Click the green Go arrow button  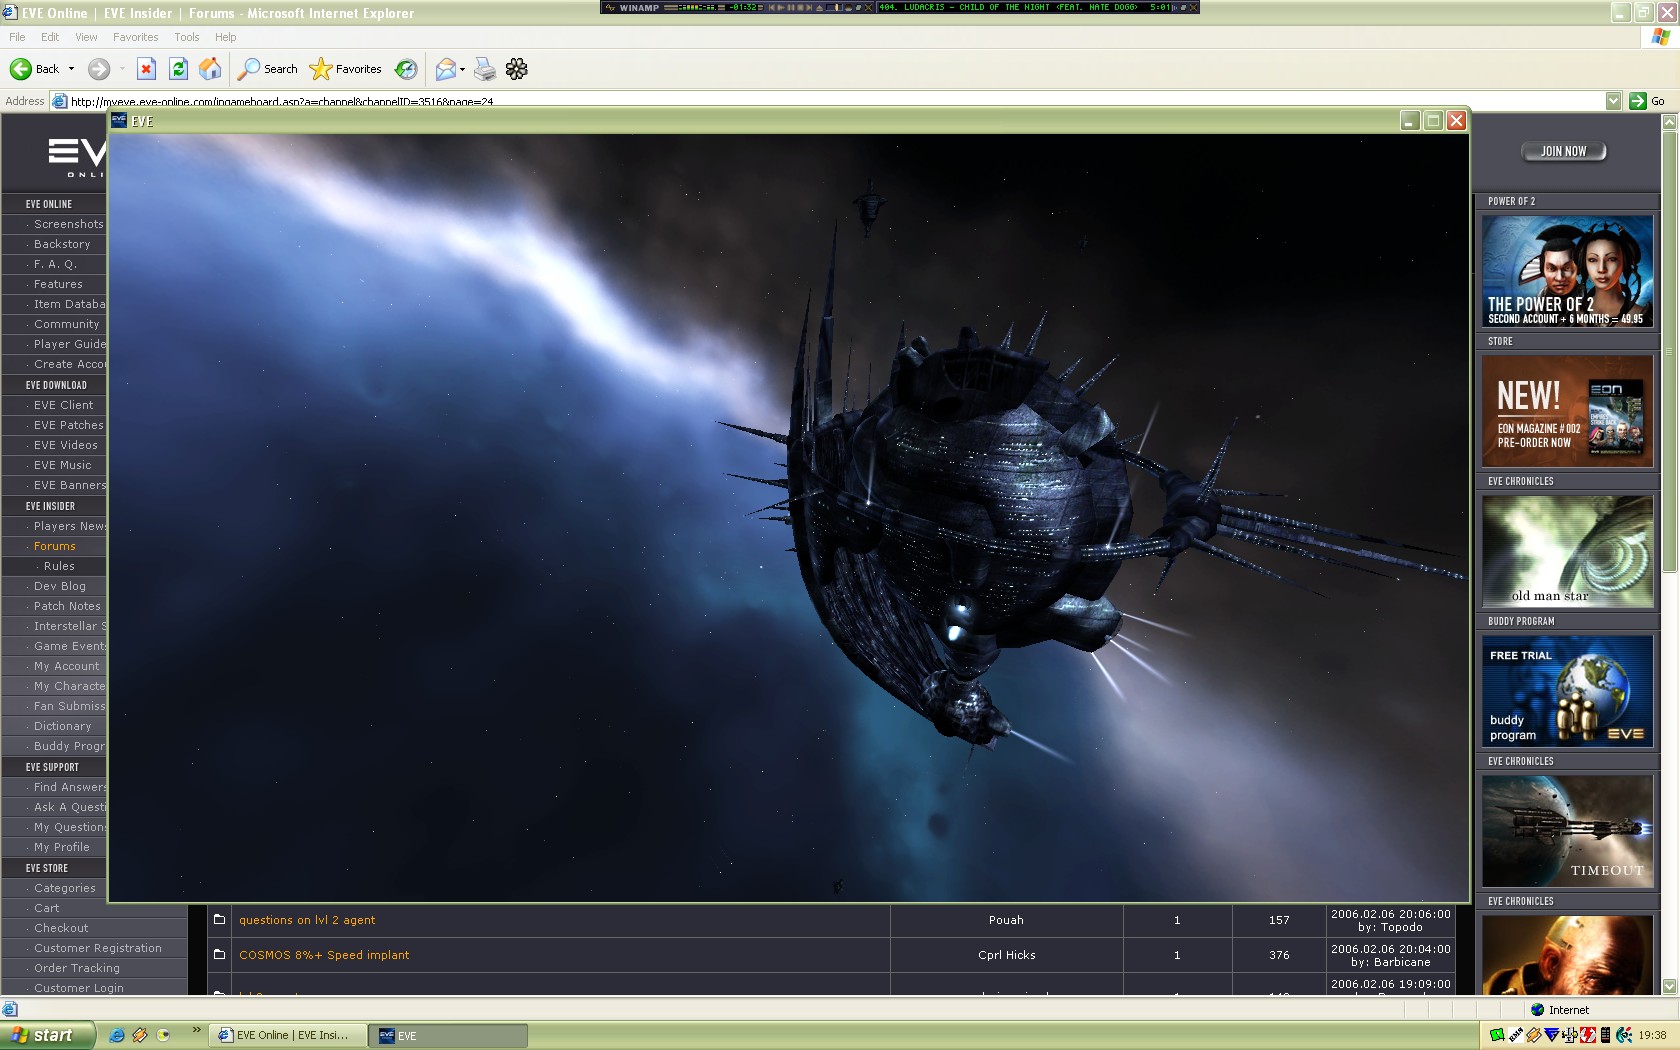(1637, 101)
